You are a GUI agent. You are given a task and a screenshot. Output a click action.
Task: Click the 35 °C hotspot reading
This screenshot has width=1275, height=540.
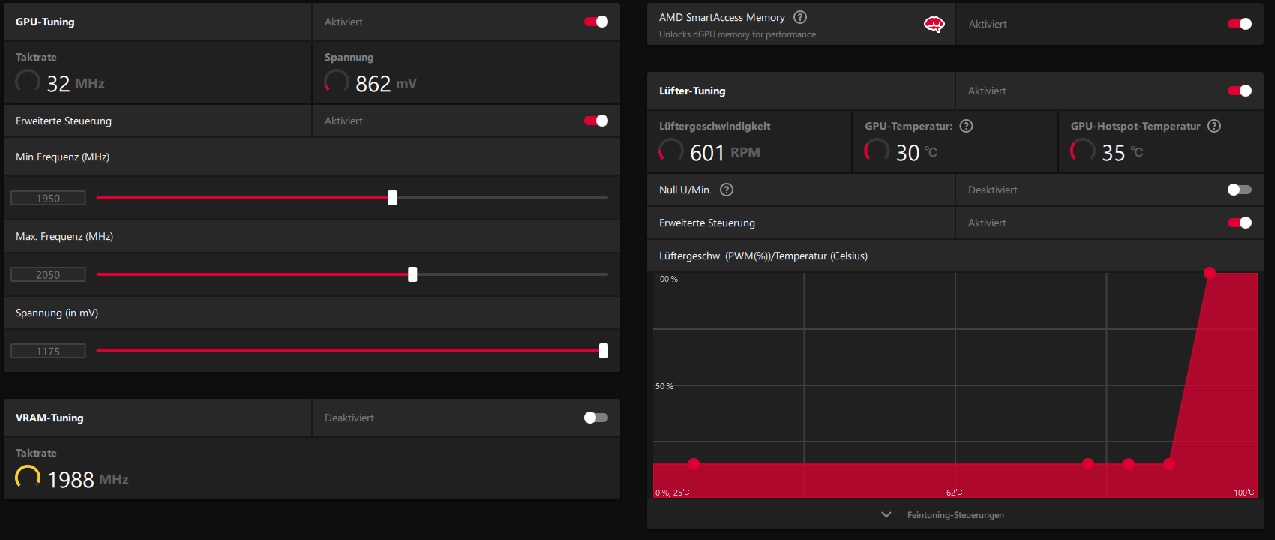[1122, 152]
